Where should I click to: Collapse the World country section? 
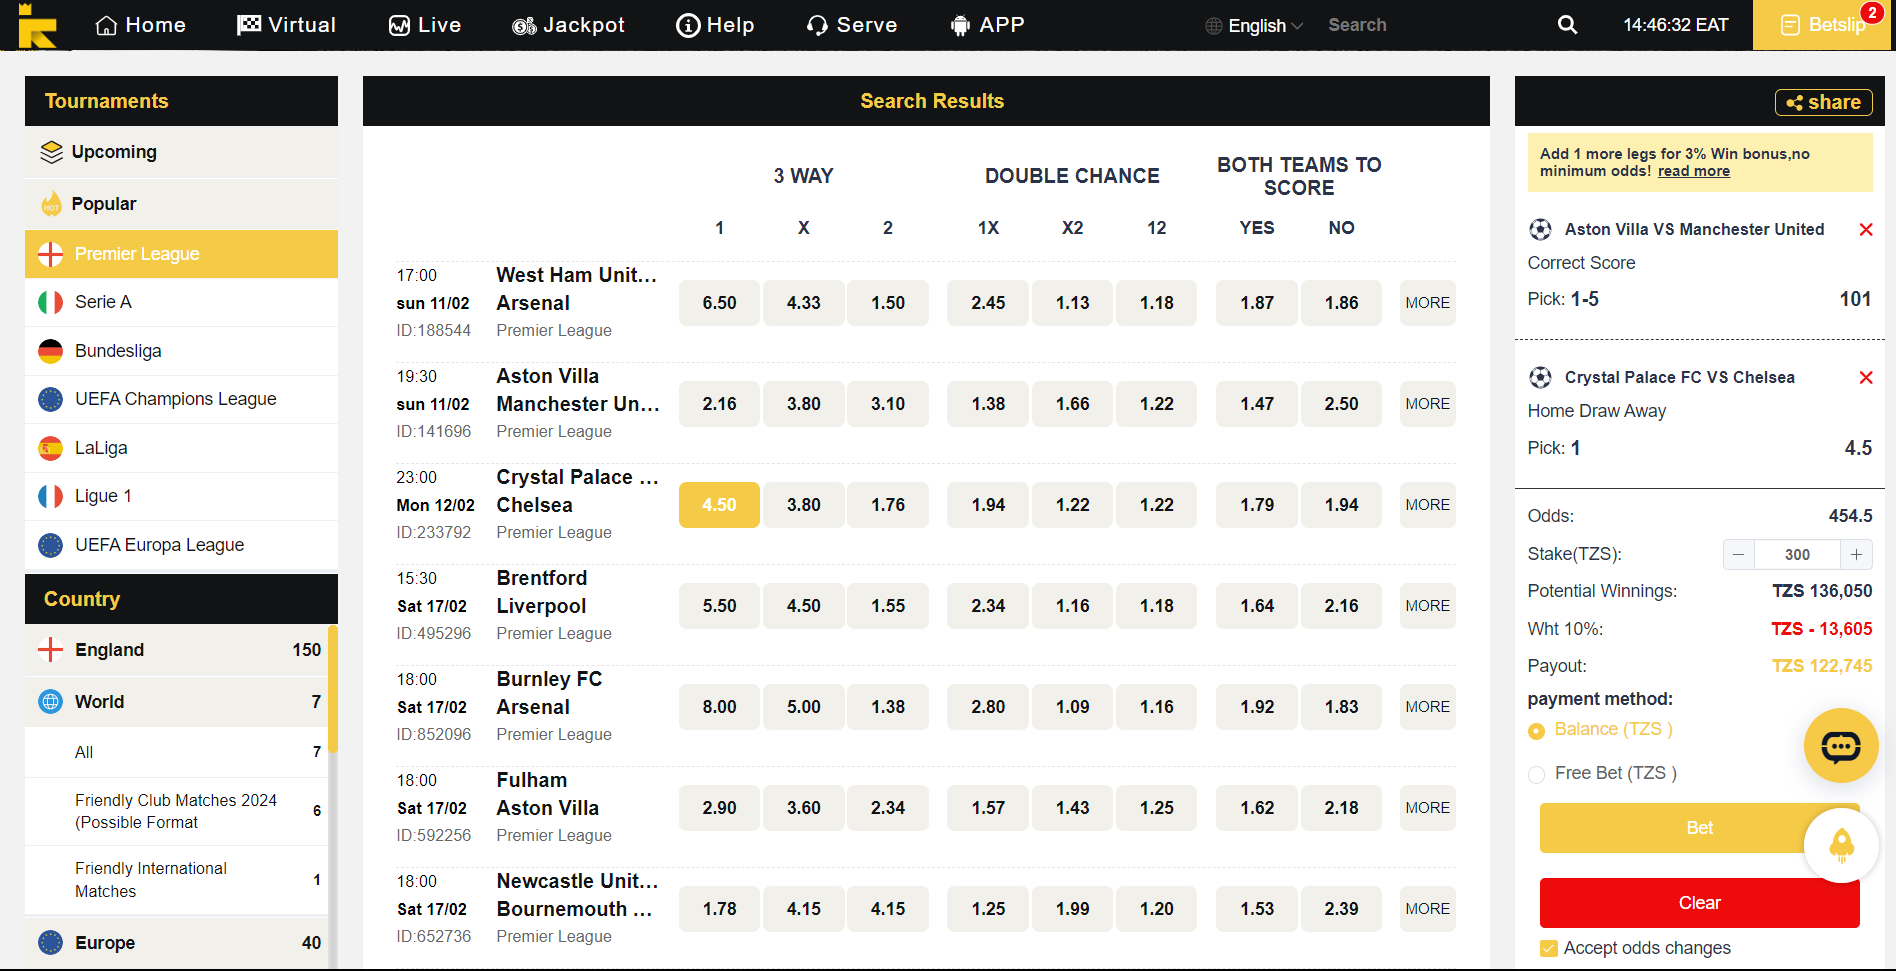[180, 702]
